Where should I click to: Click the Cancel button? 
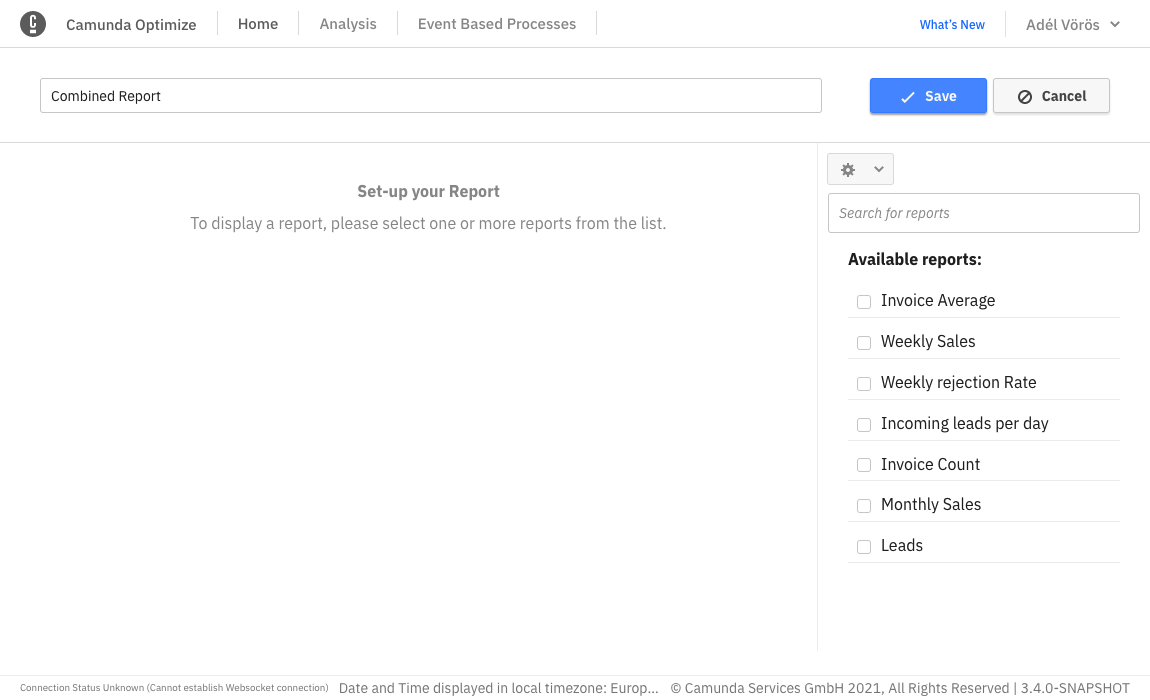pyautogui.click(x=1051, y=96)
